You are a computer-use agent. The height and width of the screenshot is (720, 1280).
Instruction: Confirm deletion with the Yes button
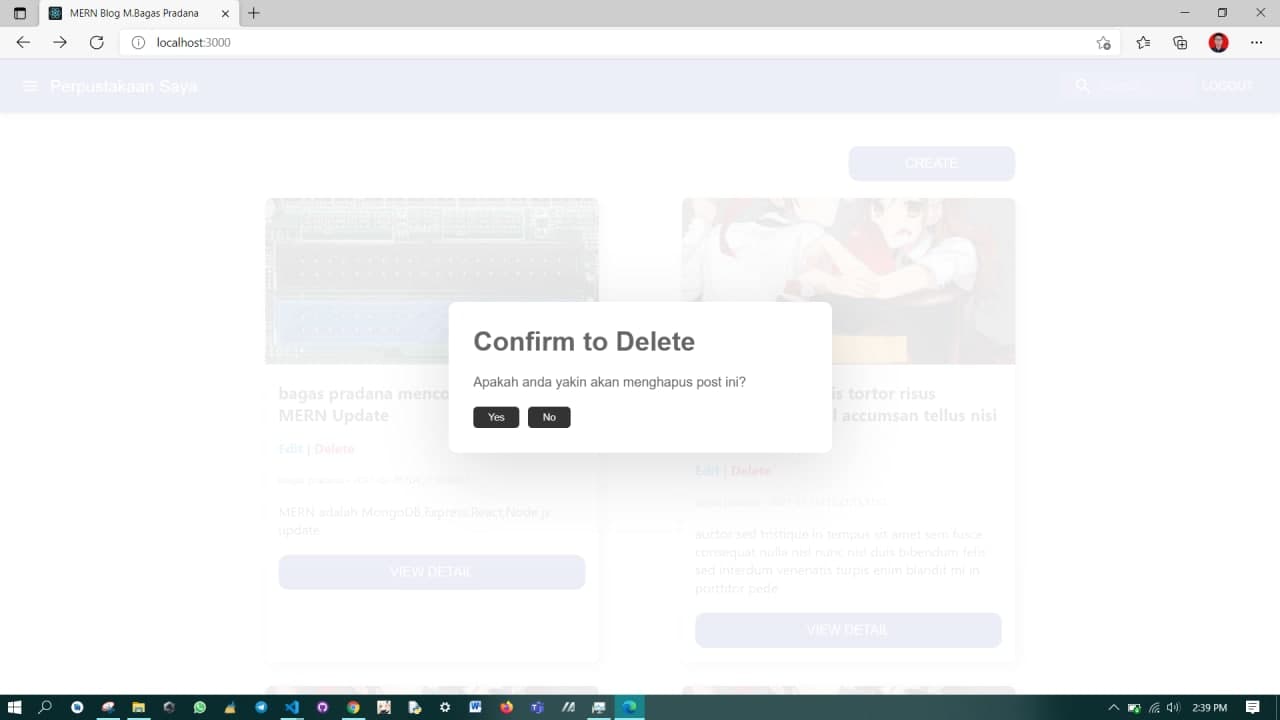pos(496,417)
